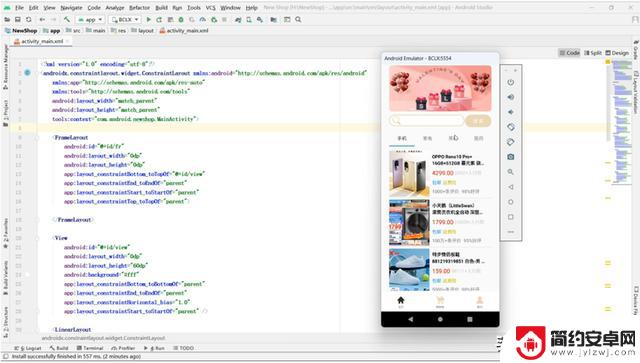Select the fourth category tab in app
Viewport: 640px width, 363px height.
(x=478, y=138)
